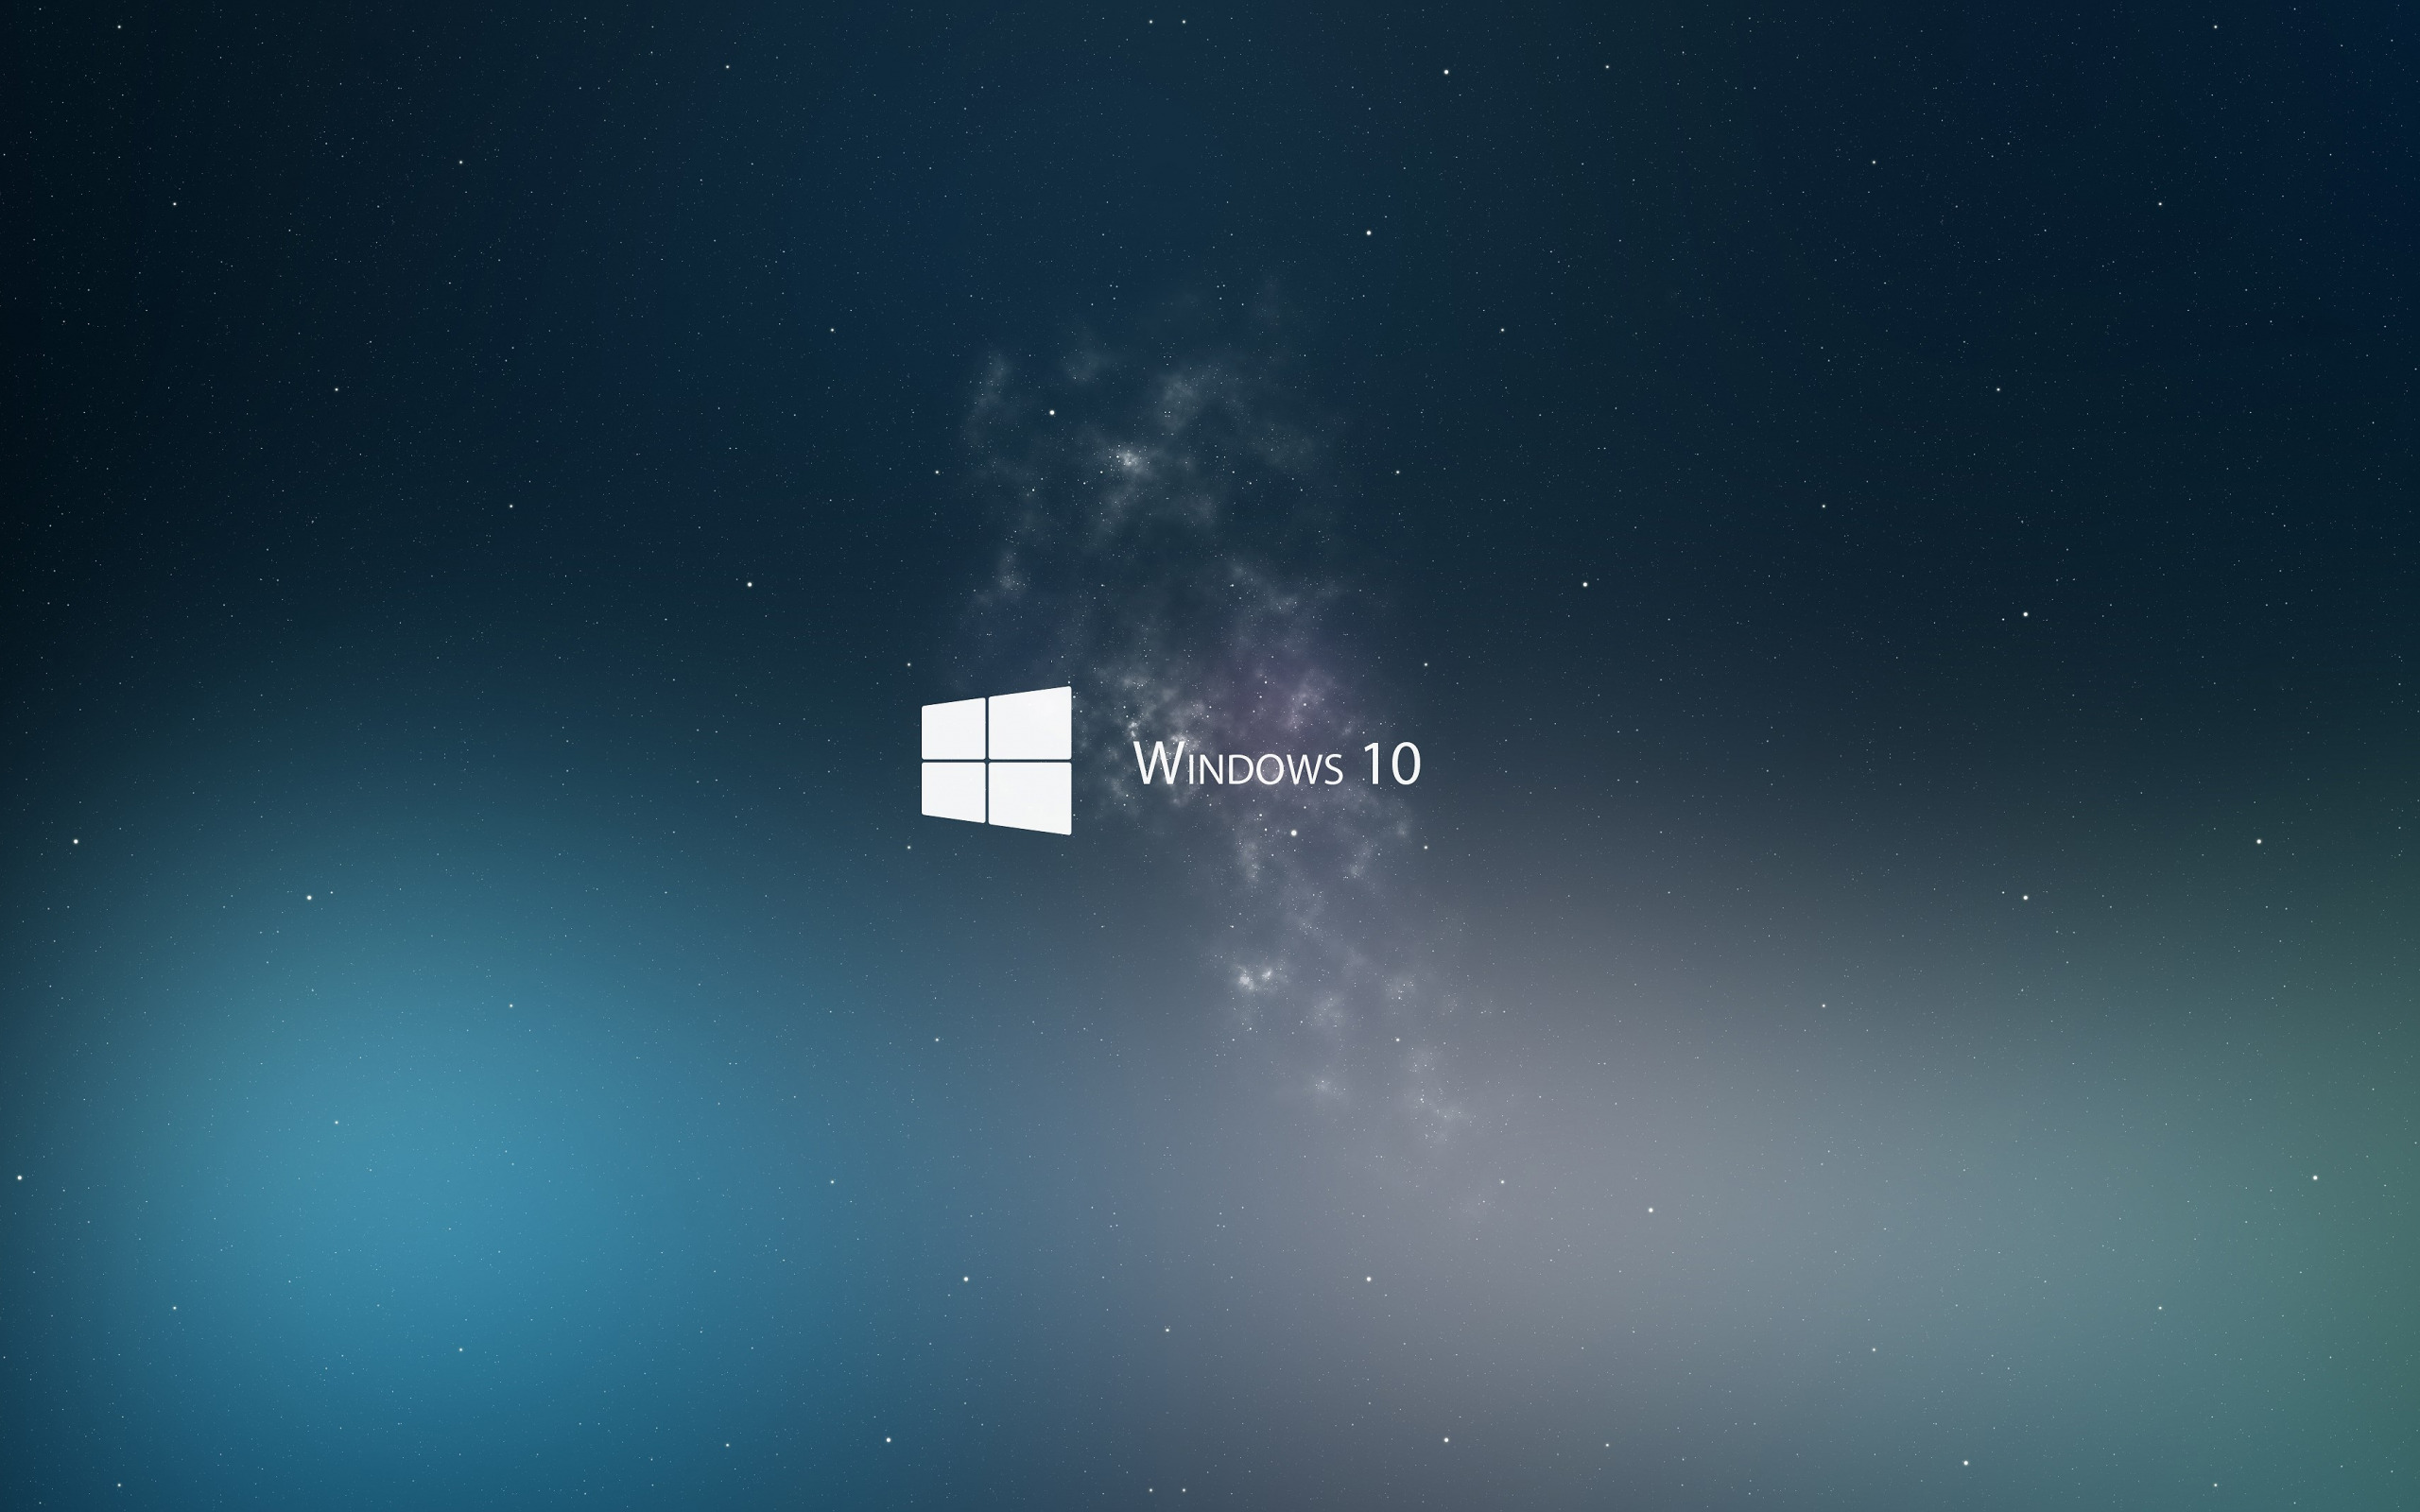This screenshot has height=1512, width=2420.
Task: Click the final "S" in Windows text
Action: coord(1334,770)
